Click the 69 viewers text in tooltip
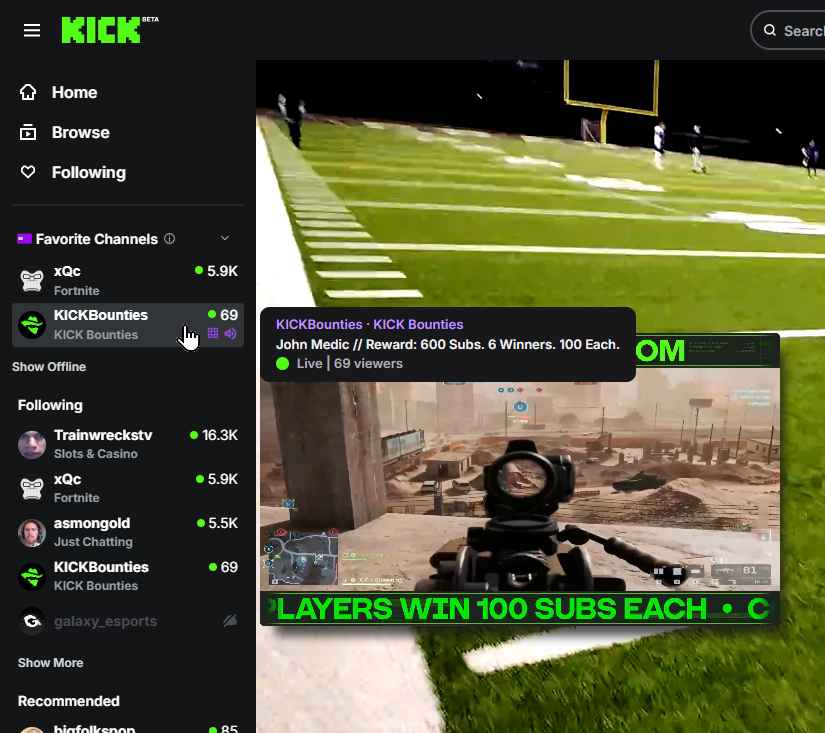The image size is (825, 733). click(x=368, y=364)
